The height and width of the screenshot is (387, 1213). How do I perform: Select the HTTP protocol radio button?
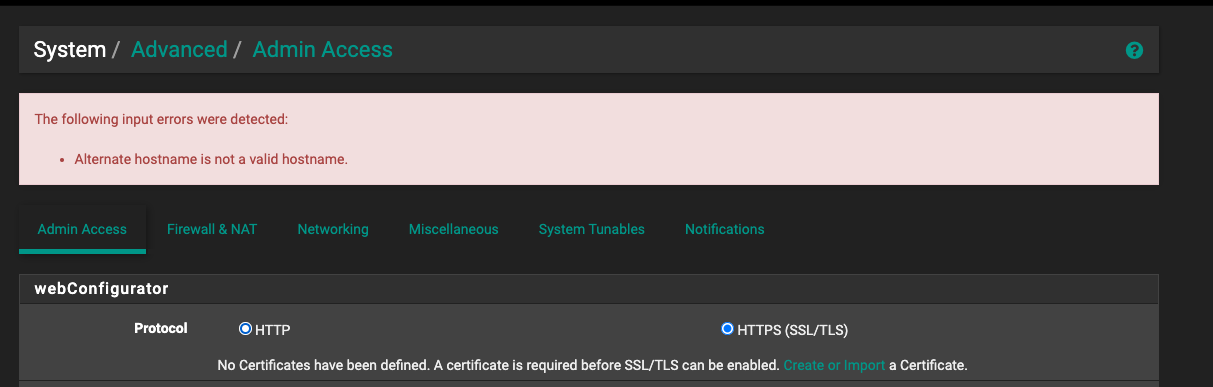coord(245,329)
